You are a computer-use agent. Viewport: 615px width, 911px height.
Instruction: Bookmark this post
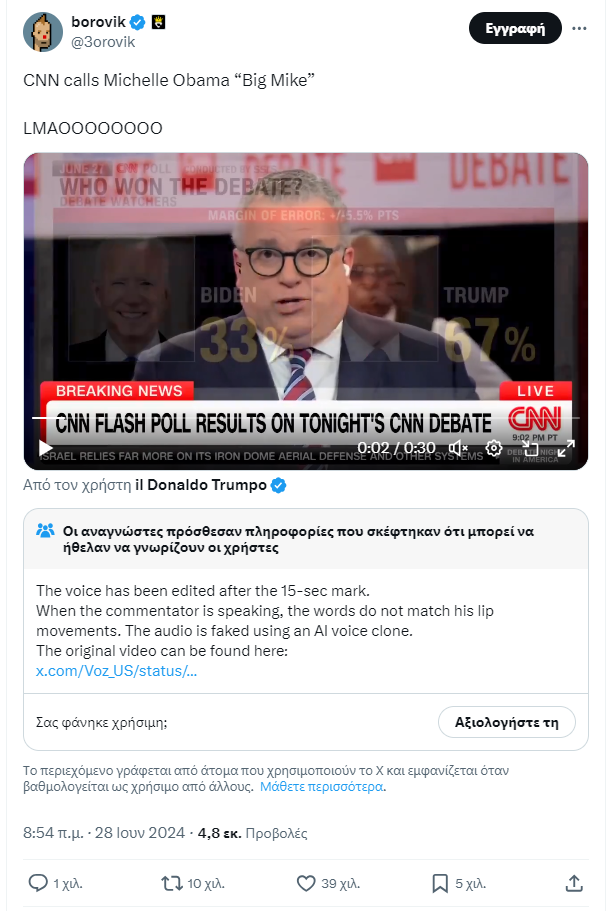[x=440, y=883]
